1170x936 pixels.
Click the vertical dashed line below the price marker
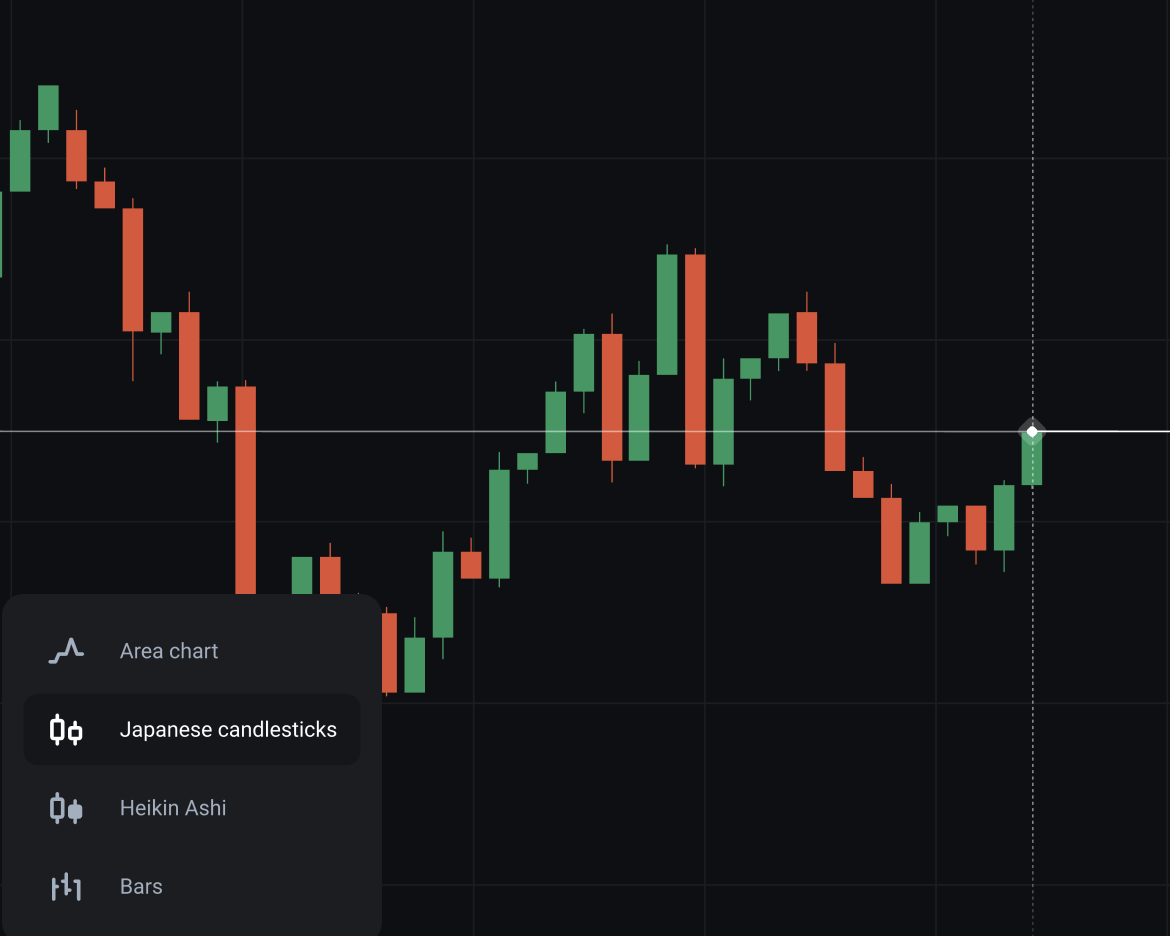pos(1033,700)
